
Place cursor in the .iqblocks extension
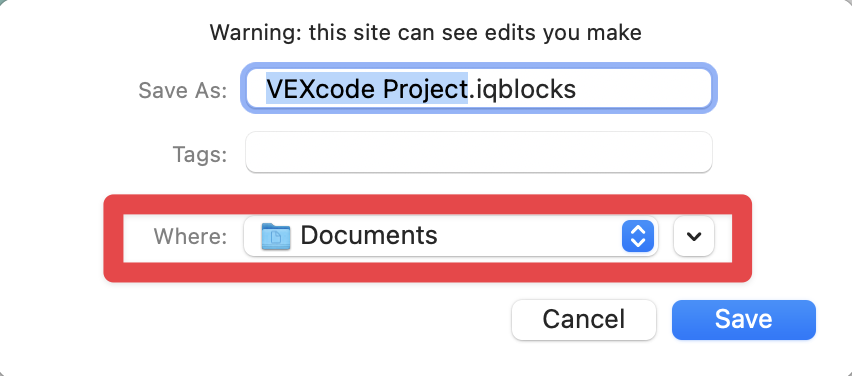[522, 89]
